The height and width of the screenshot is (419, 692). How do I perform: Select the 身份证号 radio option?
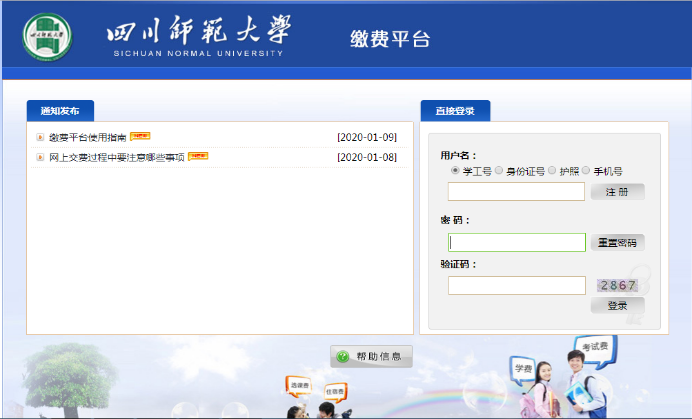(499, 170)
